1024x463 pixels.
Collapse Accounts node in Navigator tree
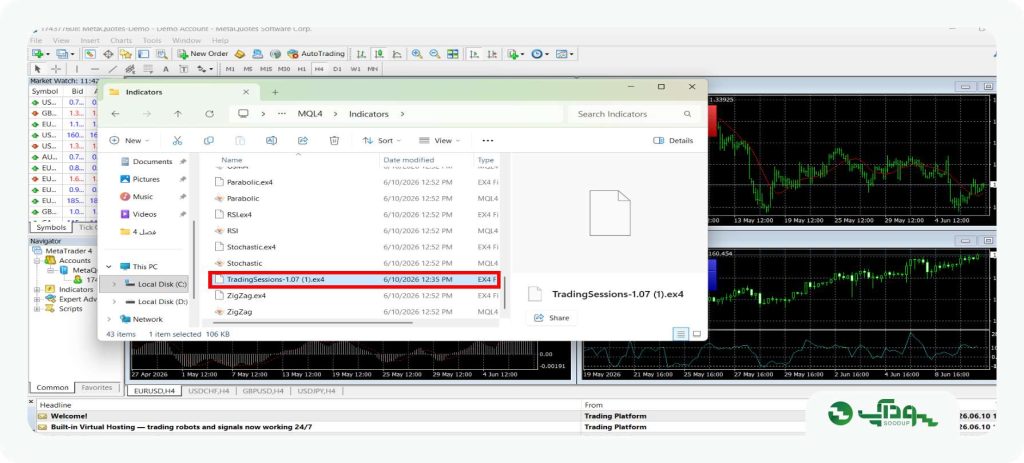pos(37,261)
